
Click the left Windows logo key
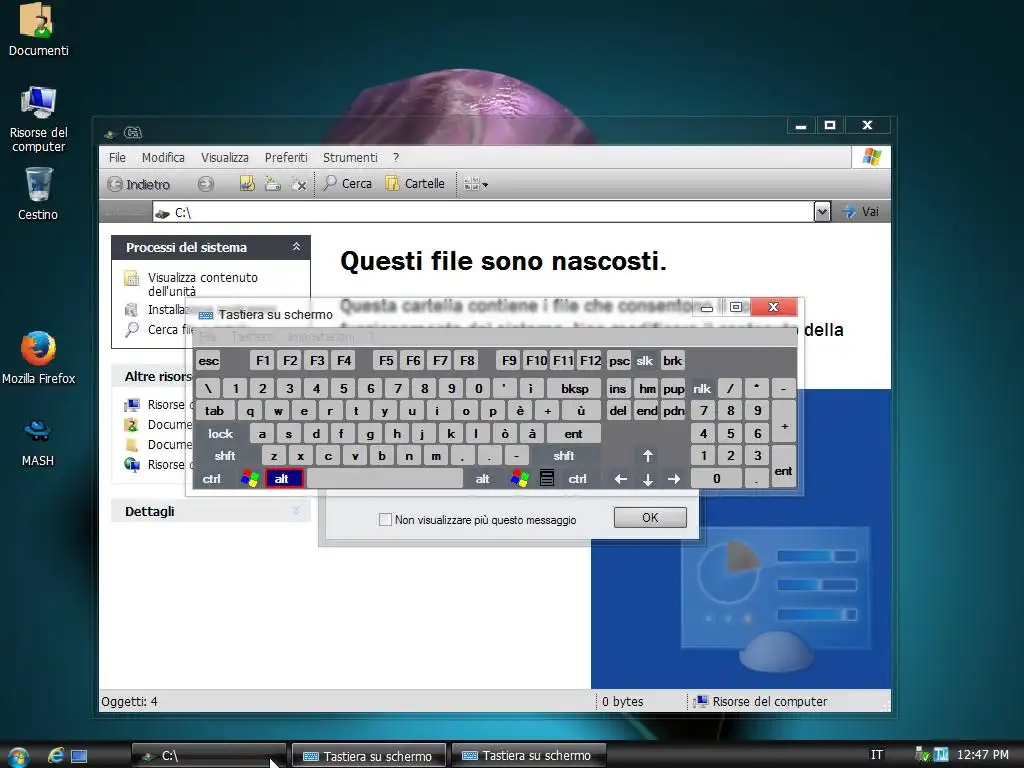[249, 479]
